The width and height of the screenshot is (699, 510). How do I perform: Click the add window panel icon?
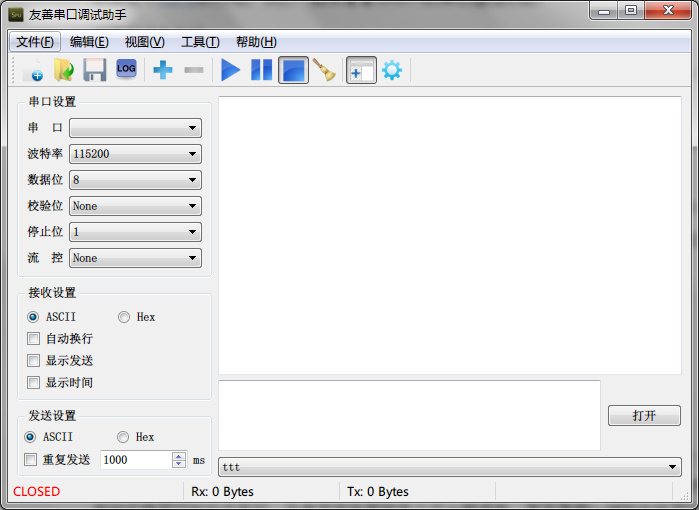point(361,70)
